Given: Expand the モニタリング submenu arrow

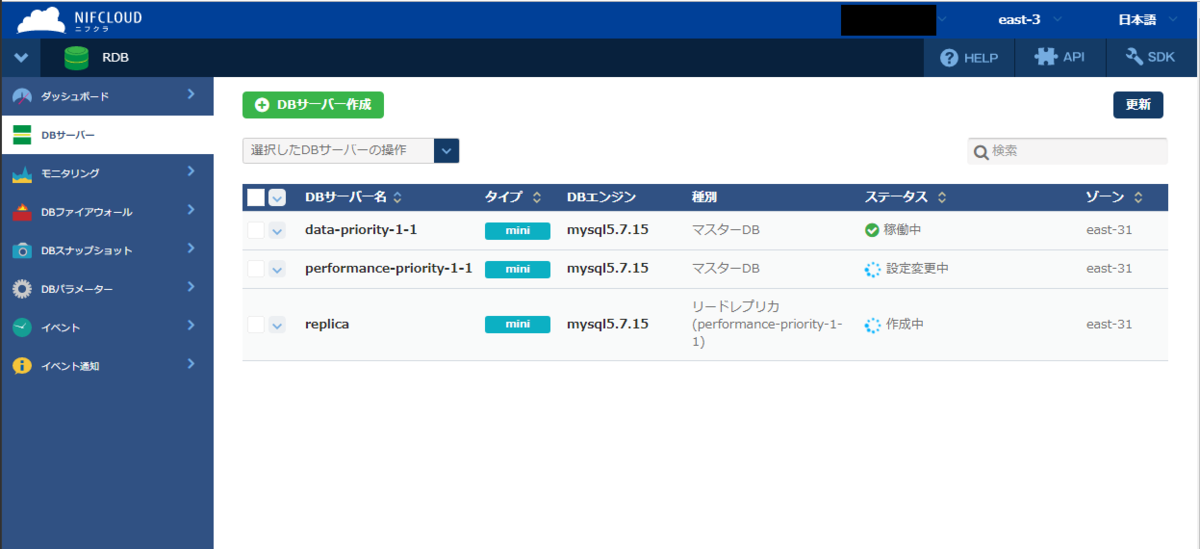Looking at the screenshot, I should pos(191,172).
